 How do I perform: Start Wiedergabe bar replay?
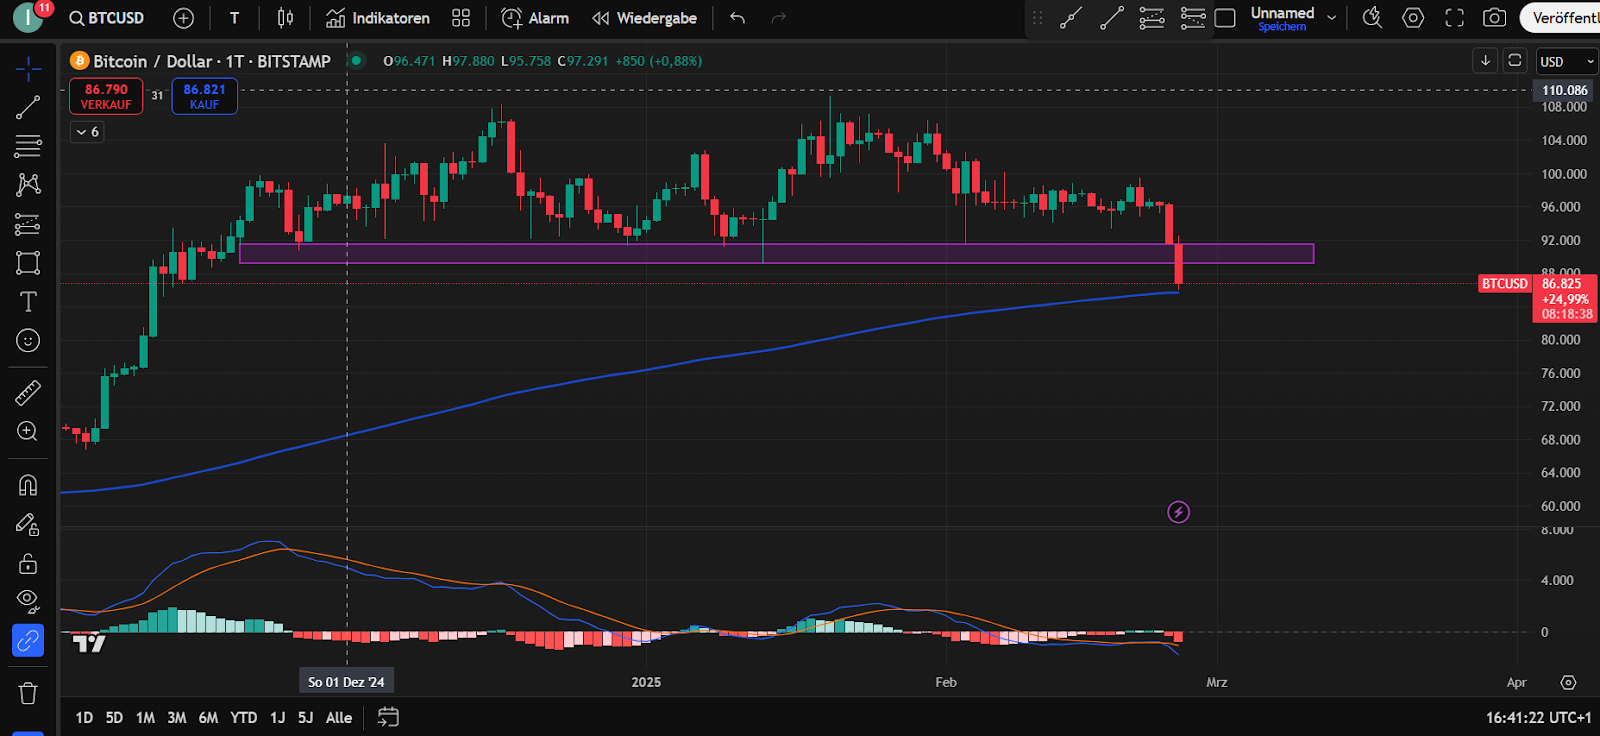pos(644,18)
